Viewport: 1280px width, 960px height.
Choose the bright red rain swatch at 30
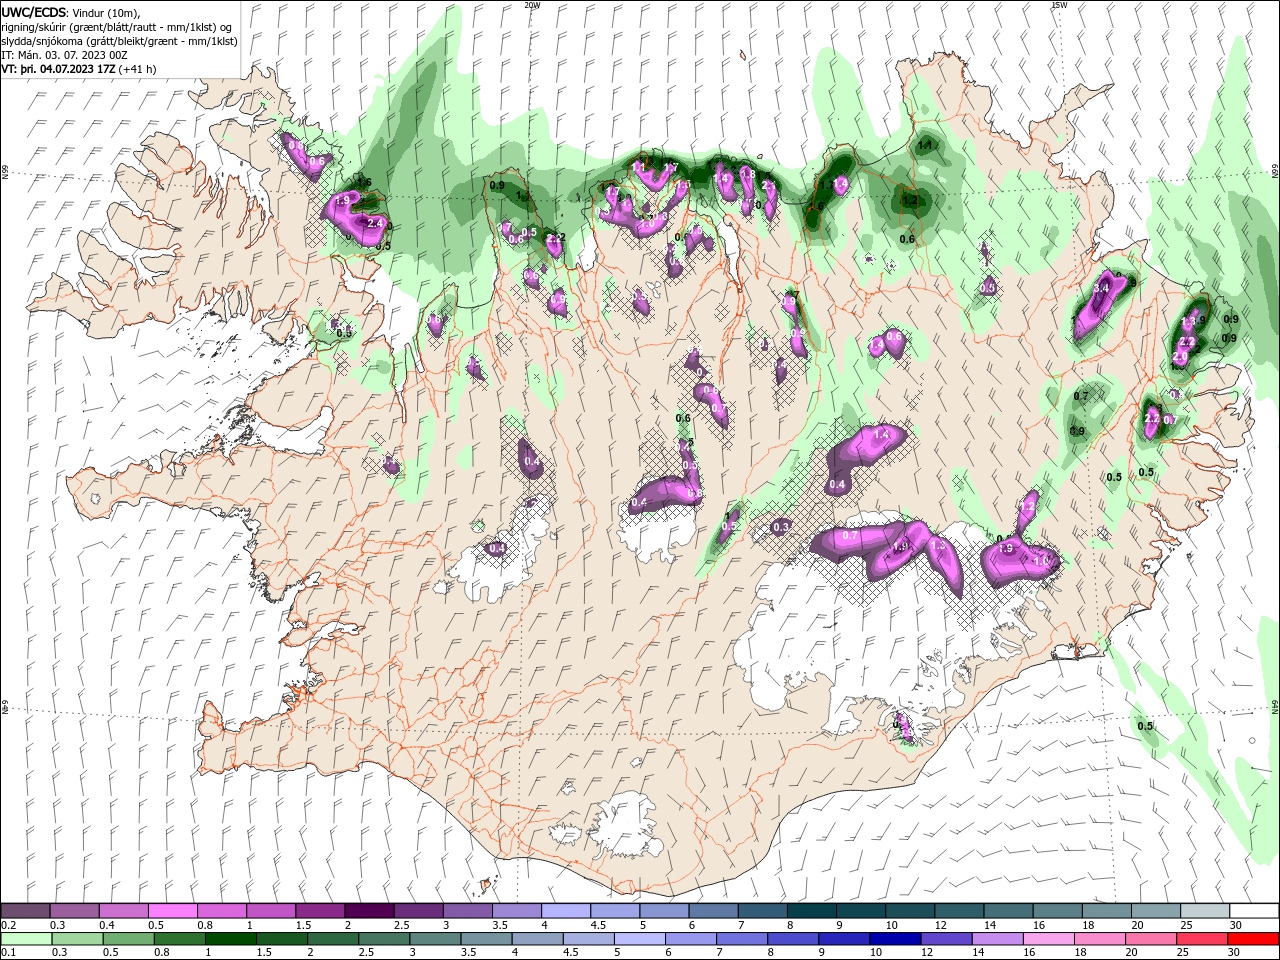tap(1252, 939)
